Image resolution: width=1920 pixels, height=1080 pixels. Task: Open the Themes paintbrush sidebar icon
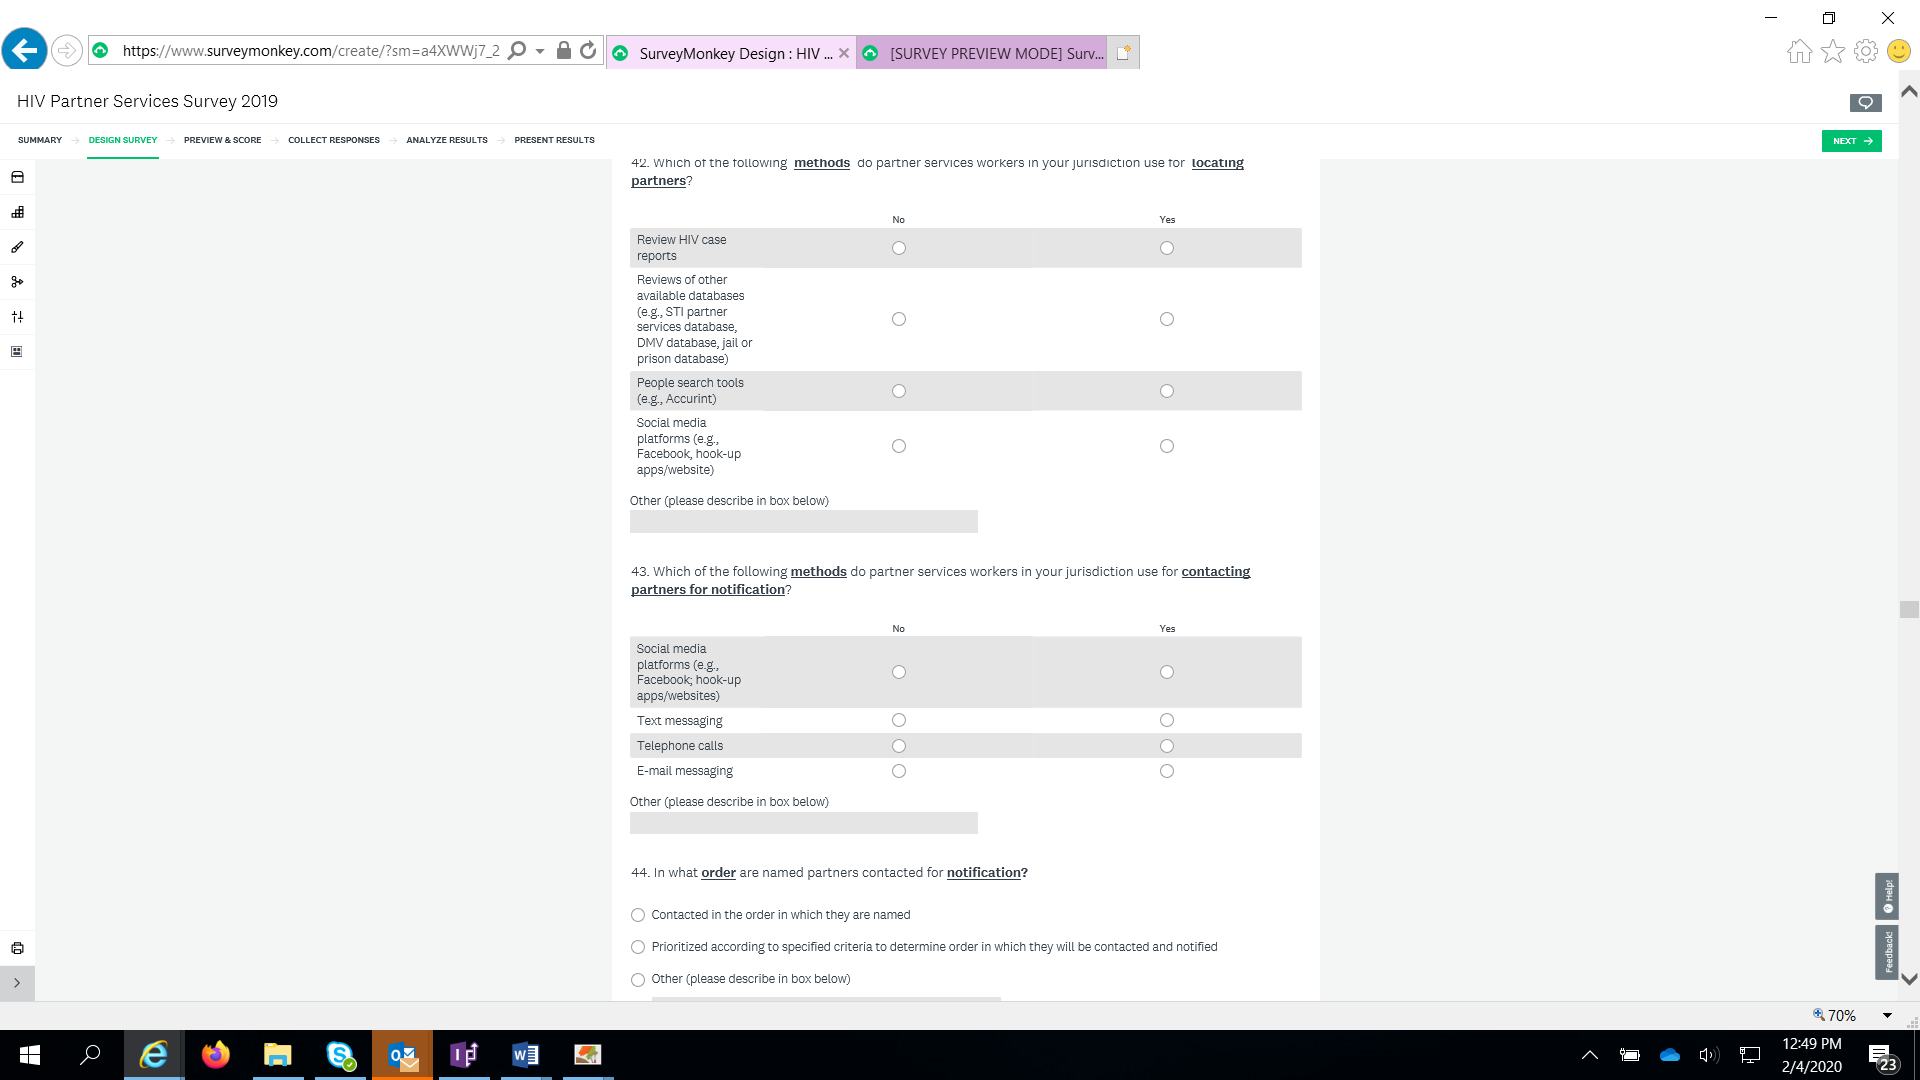pyautogui.click(x=17, y=247)
